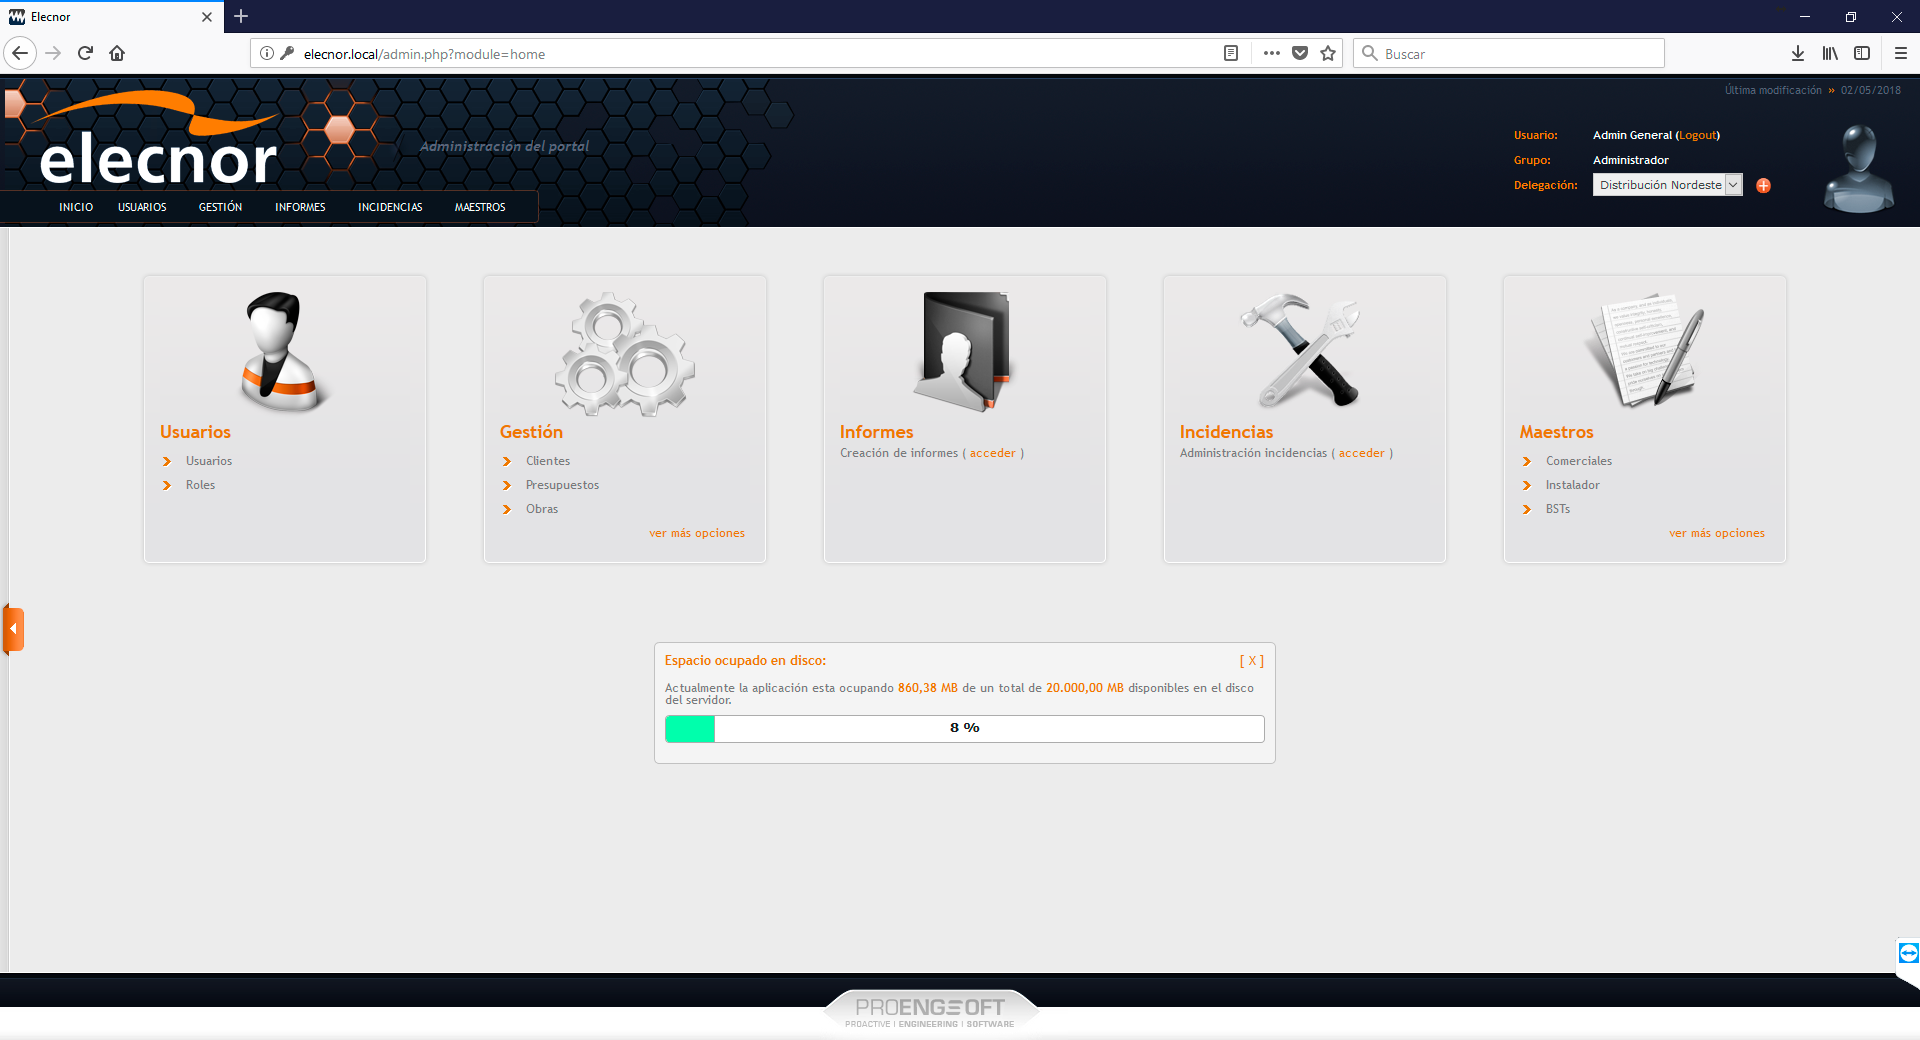Toggle the browser sidebar icon
This screenshot has width=1920, height=1040.
click(x=1862, y=53)
